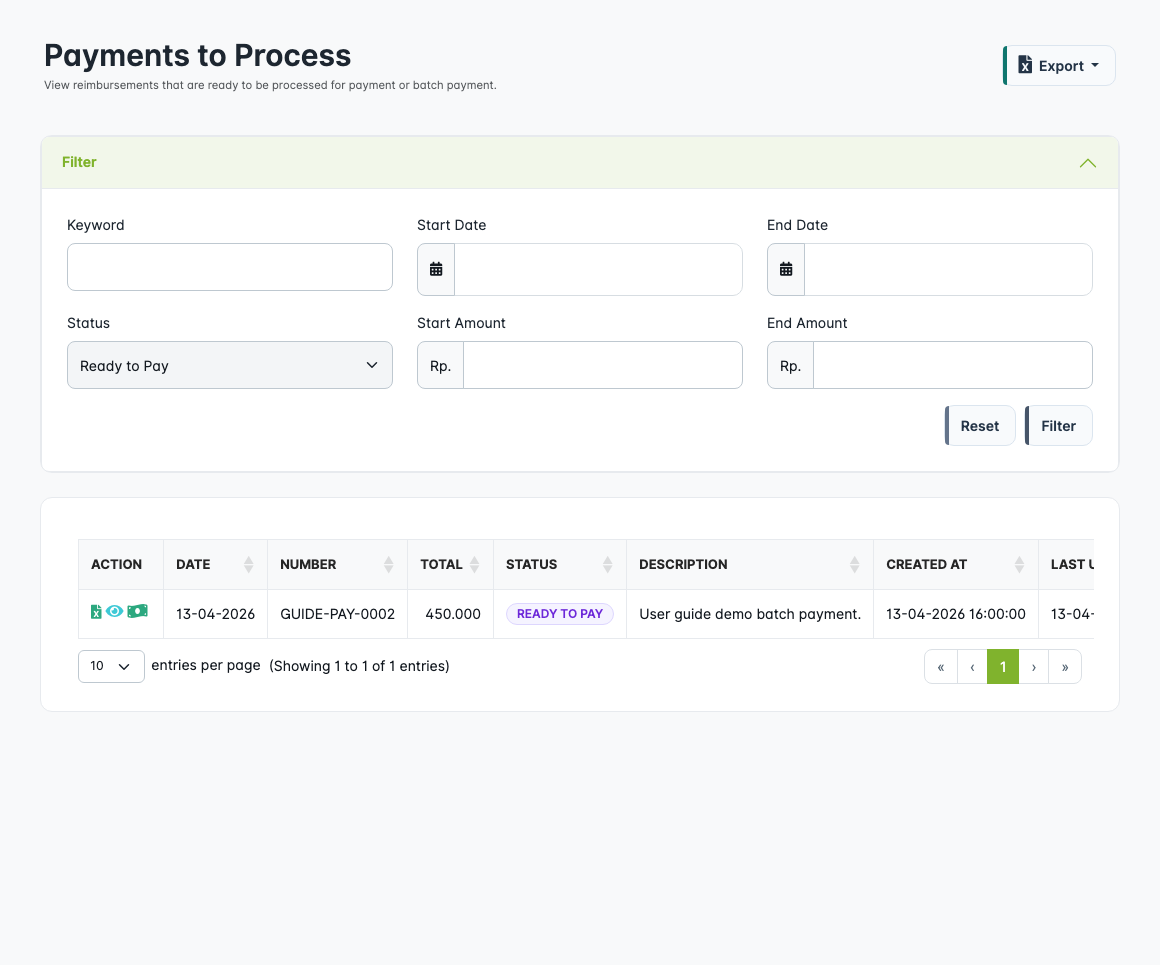Jump to the last page with double-arrow control

[1065, 666]
